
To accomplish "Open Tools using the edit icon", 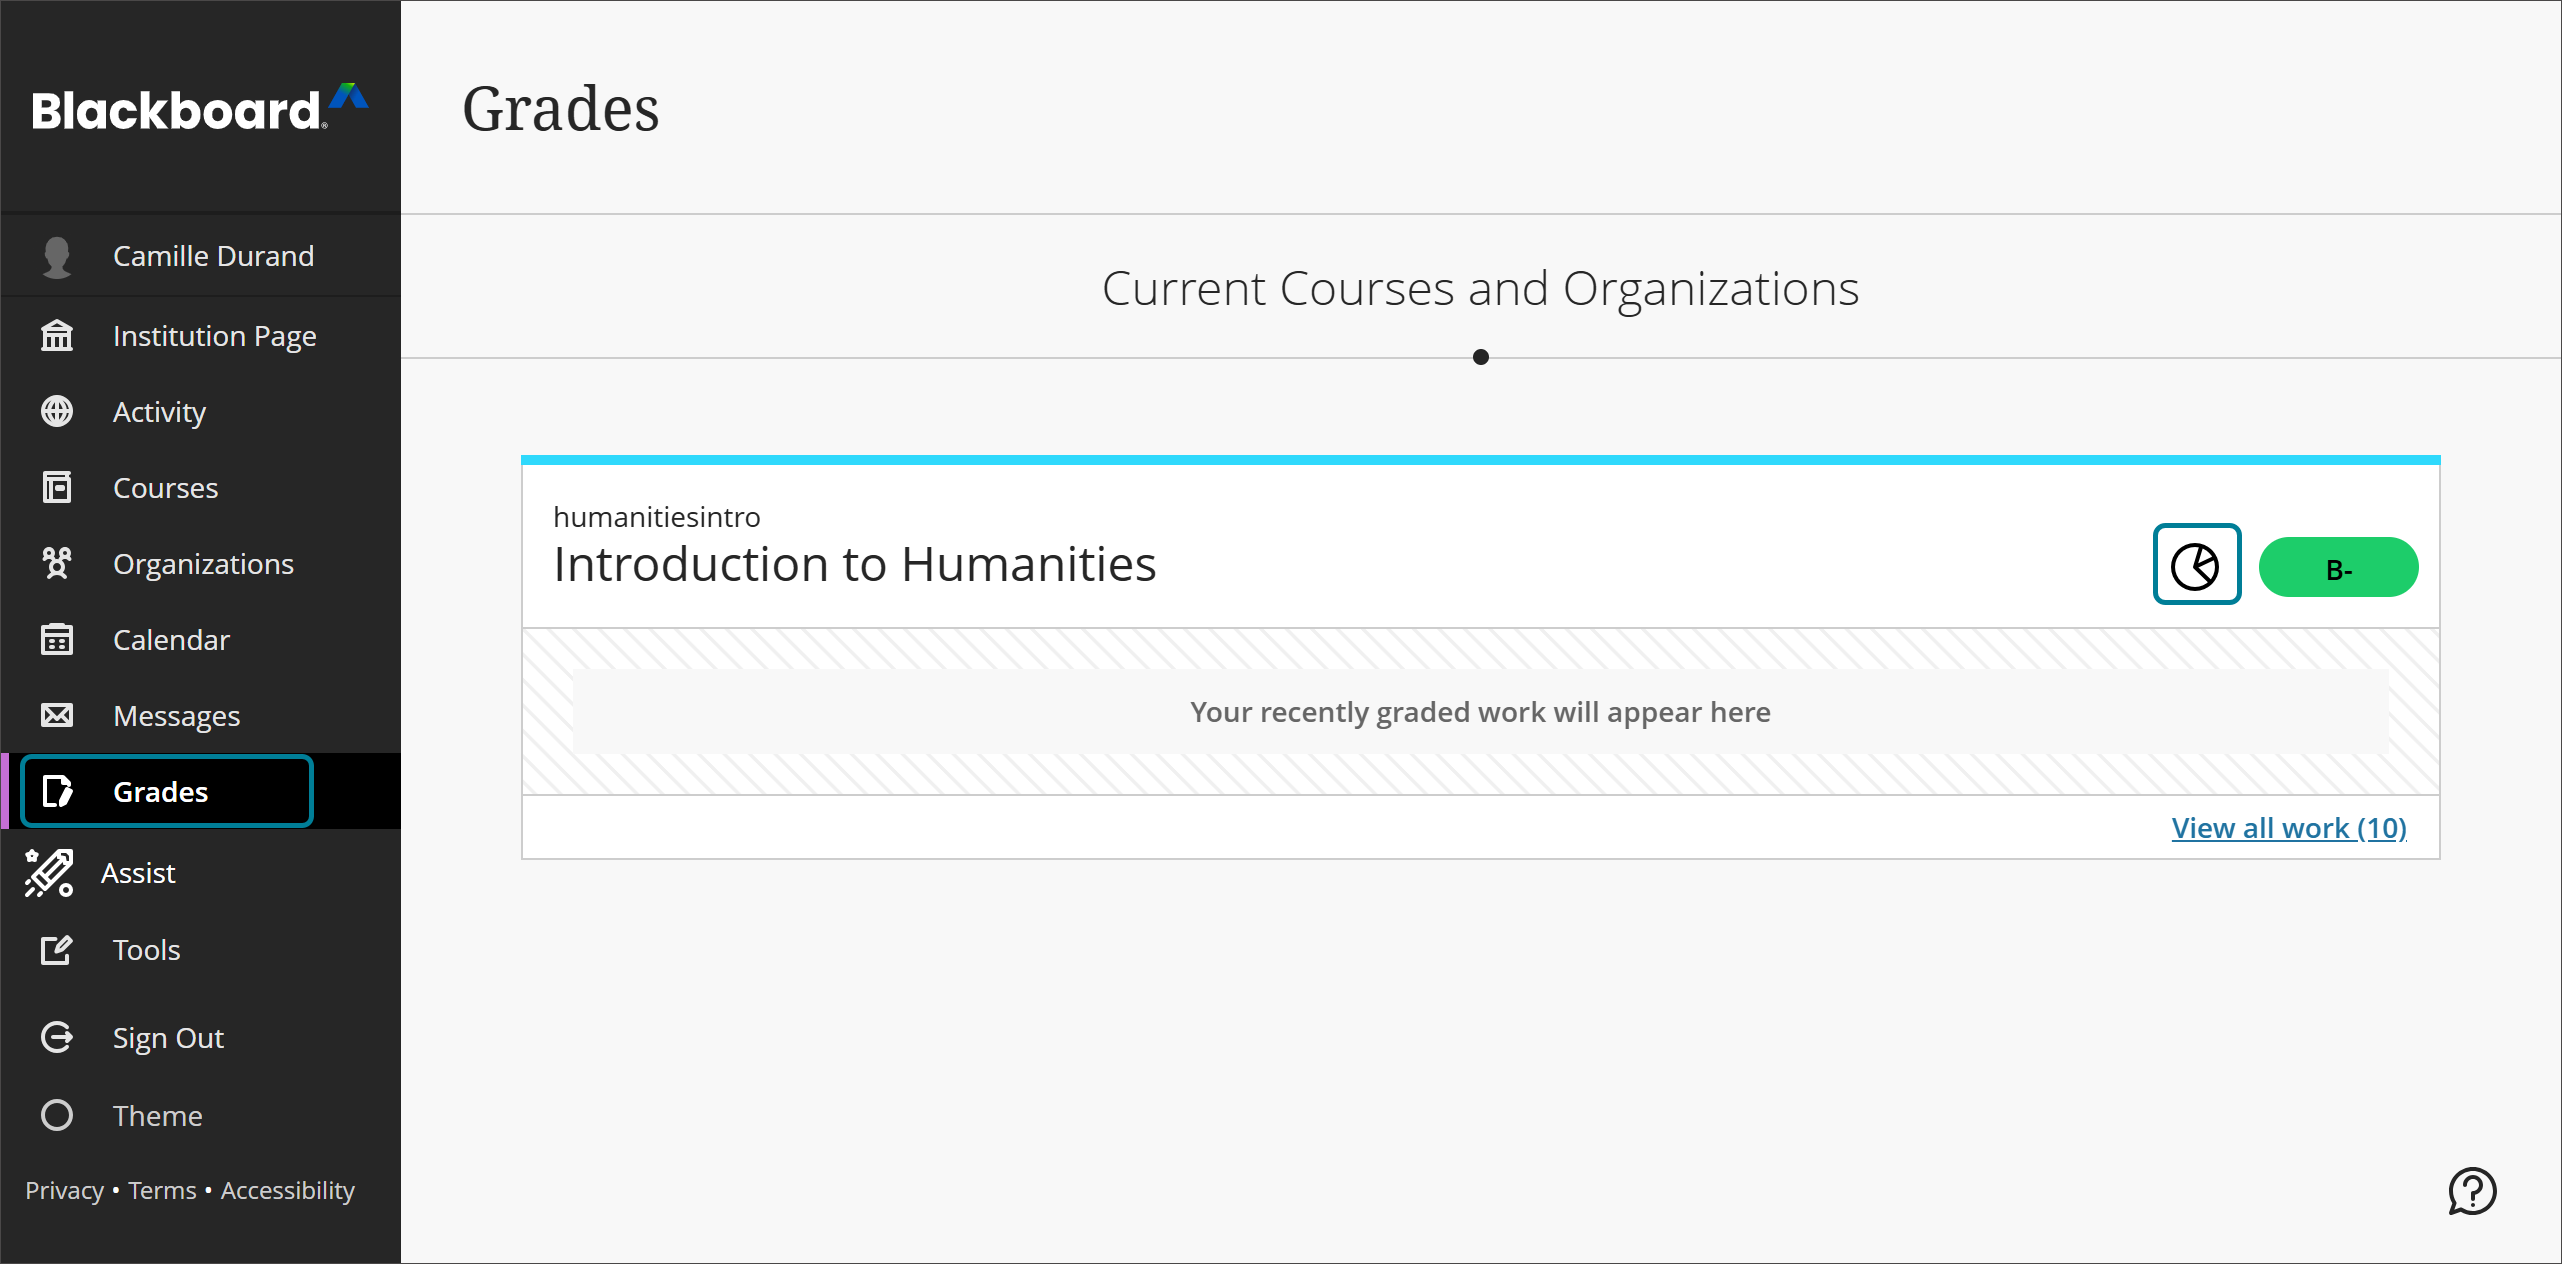I will tap(57, 949).
